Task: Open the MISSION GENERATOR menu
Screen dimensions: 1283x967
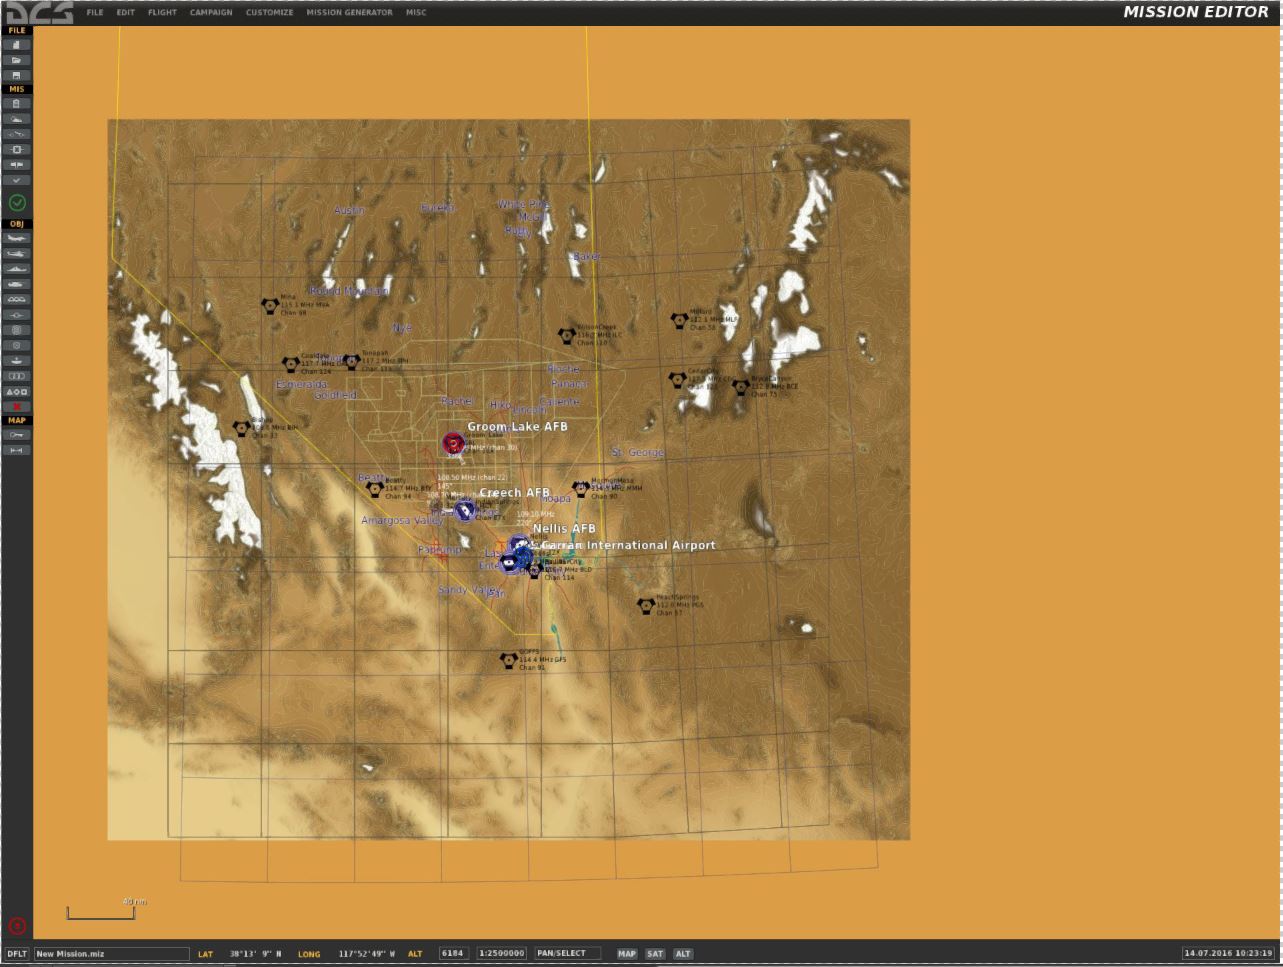Action: (x=349, y=12)
